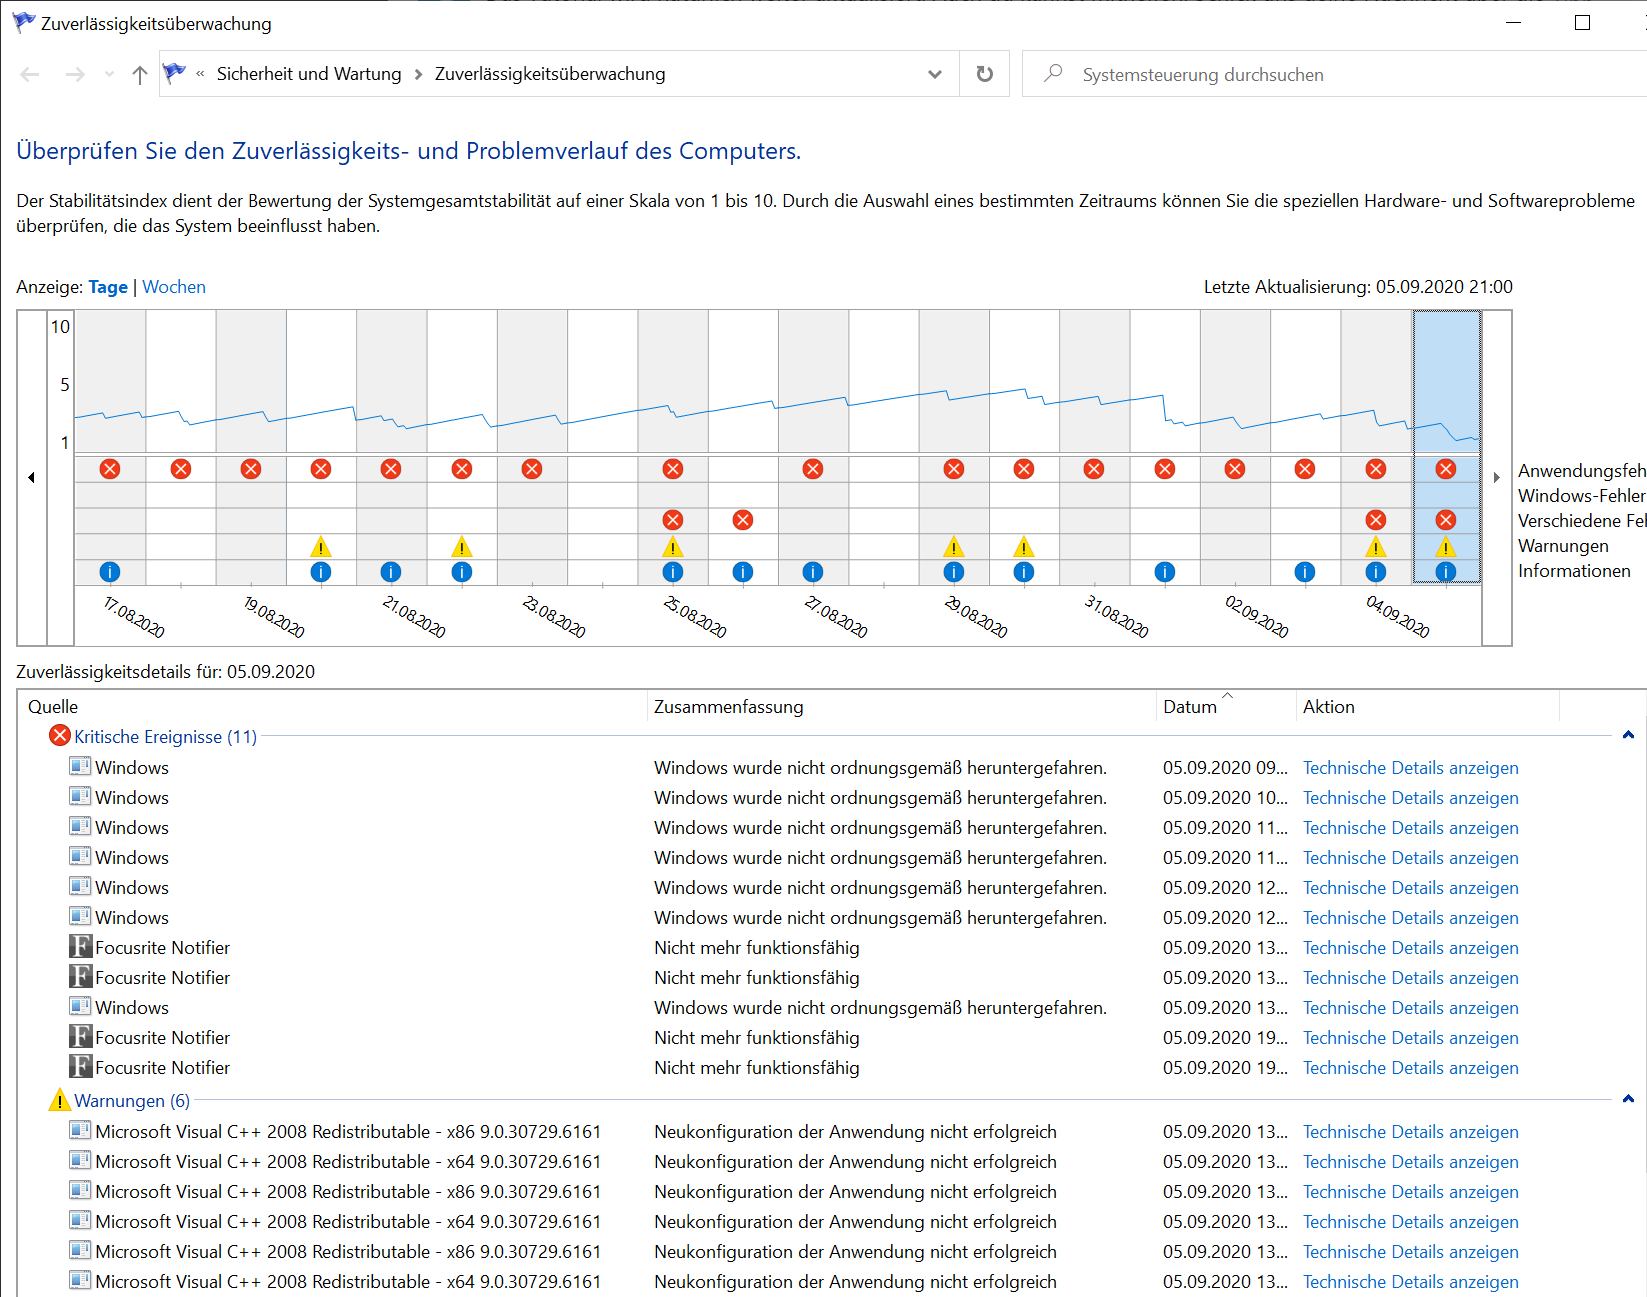
Task: Open Technische Details anzeigen for first Windows event
Action: (x=1410, y=768)
